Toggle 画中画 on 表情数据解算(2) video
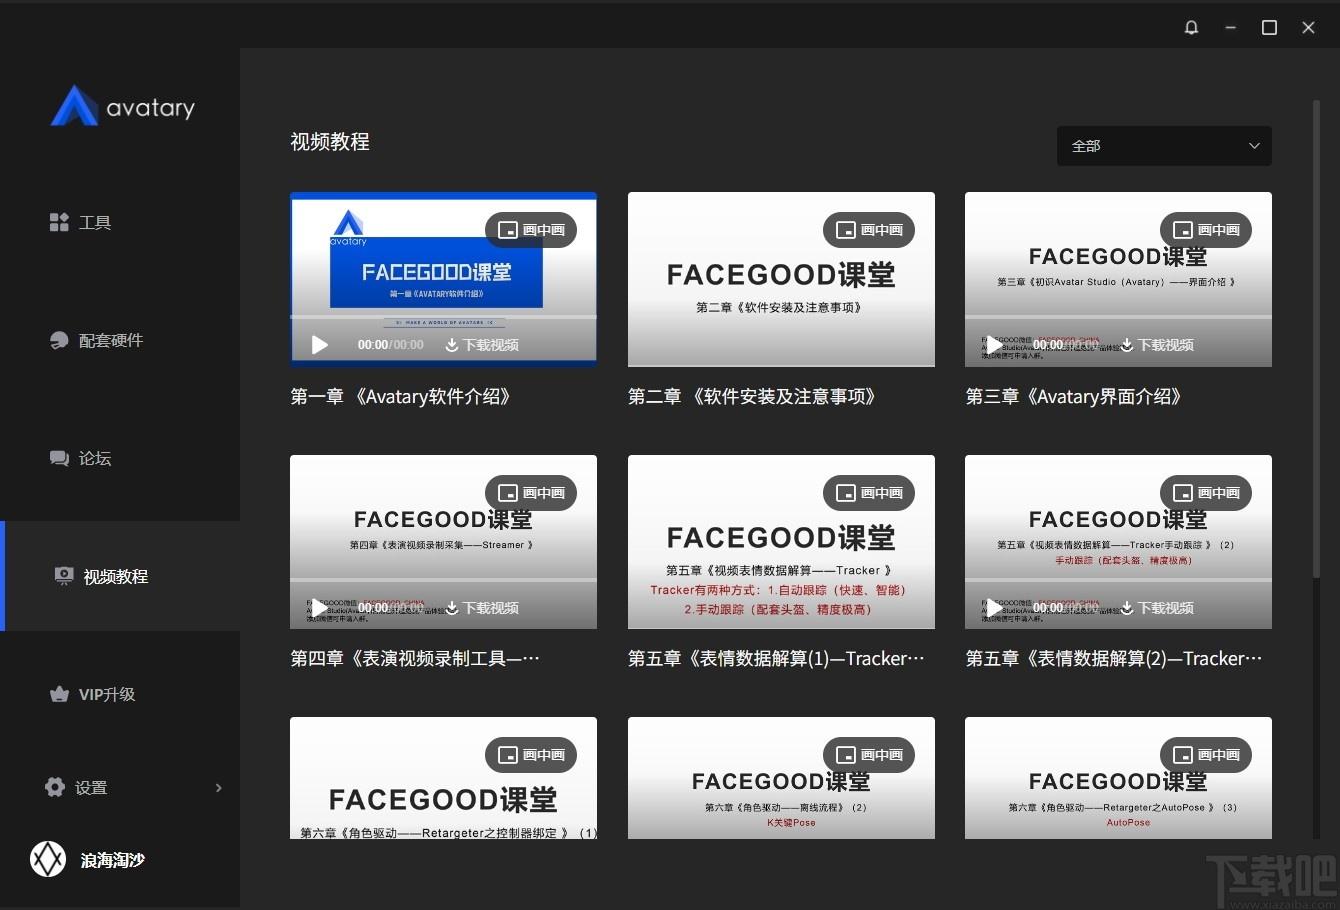Image resolution: width=1340 pixels, height=910 pixels. (1206, 493)
